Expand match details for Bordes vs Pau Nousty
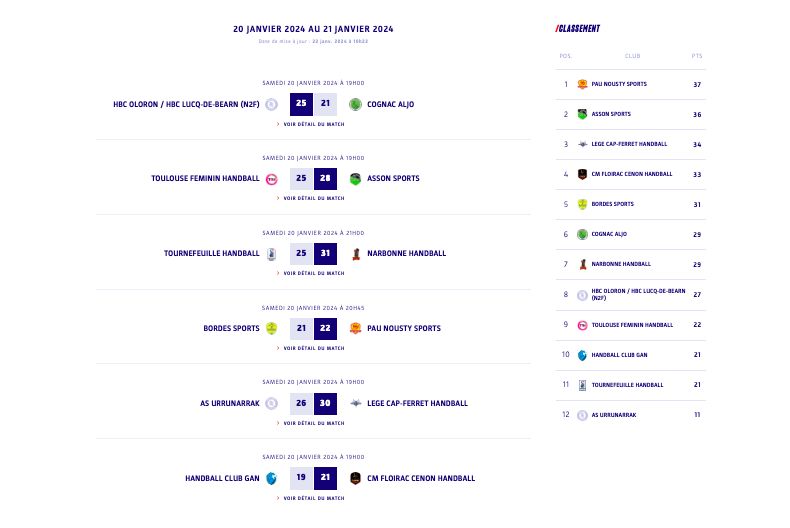 click(313, 348)
